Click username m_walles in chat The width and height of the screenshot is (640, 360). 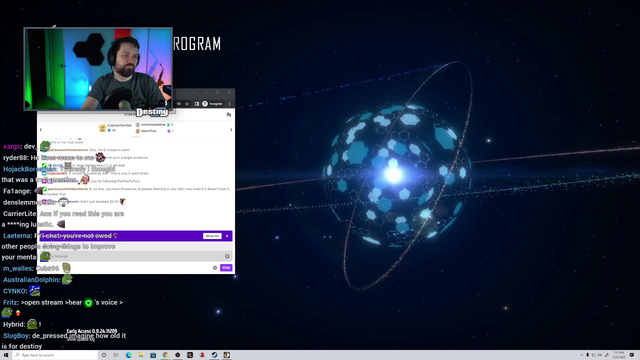coord(18,268)
